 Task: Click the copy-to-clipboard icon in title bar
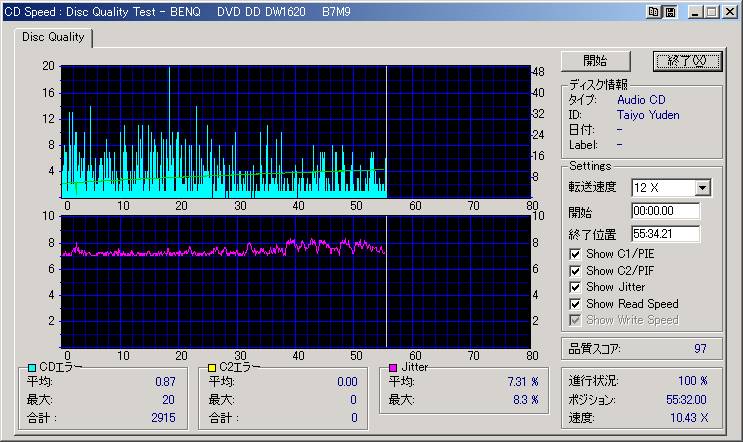pos(654,12)
